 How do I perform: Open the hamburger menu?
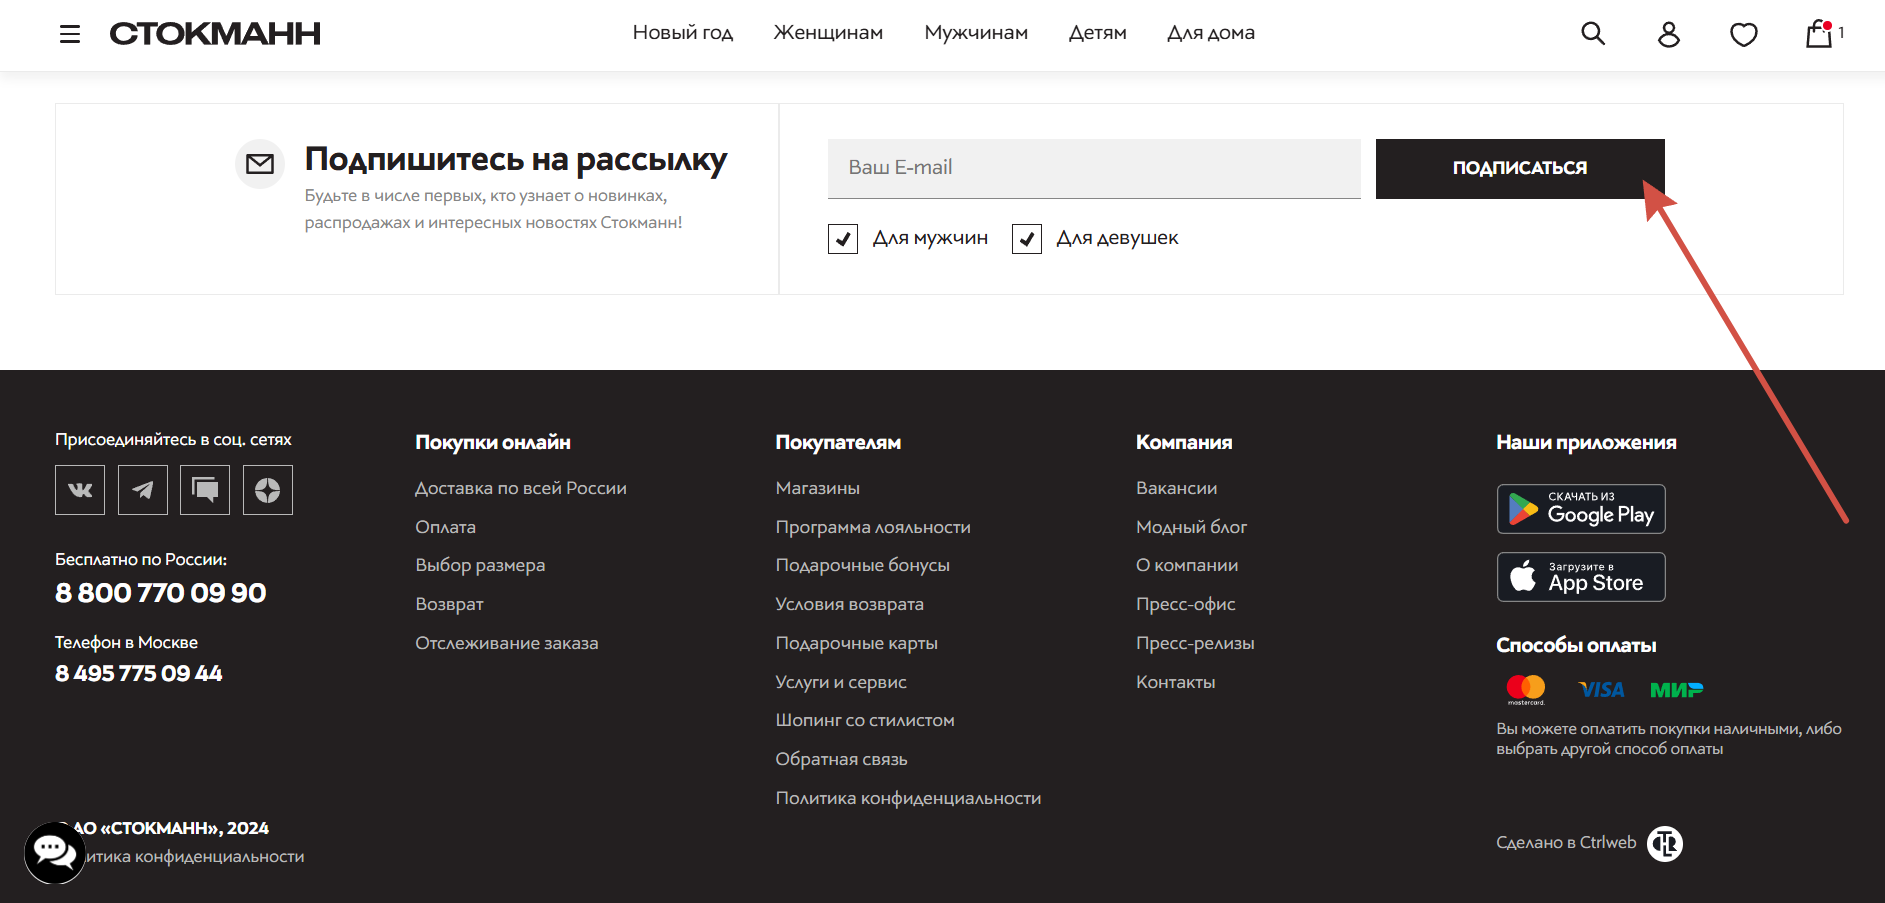click(70, 34)
